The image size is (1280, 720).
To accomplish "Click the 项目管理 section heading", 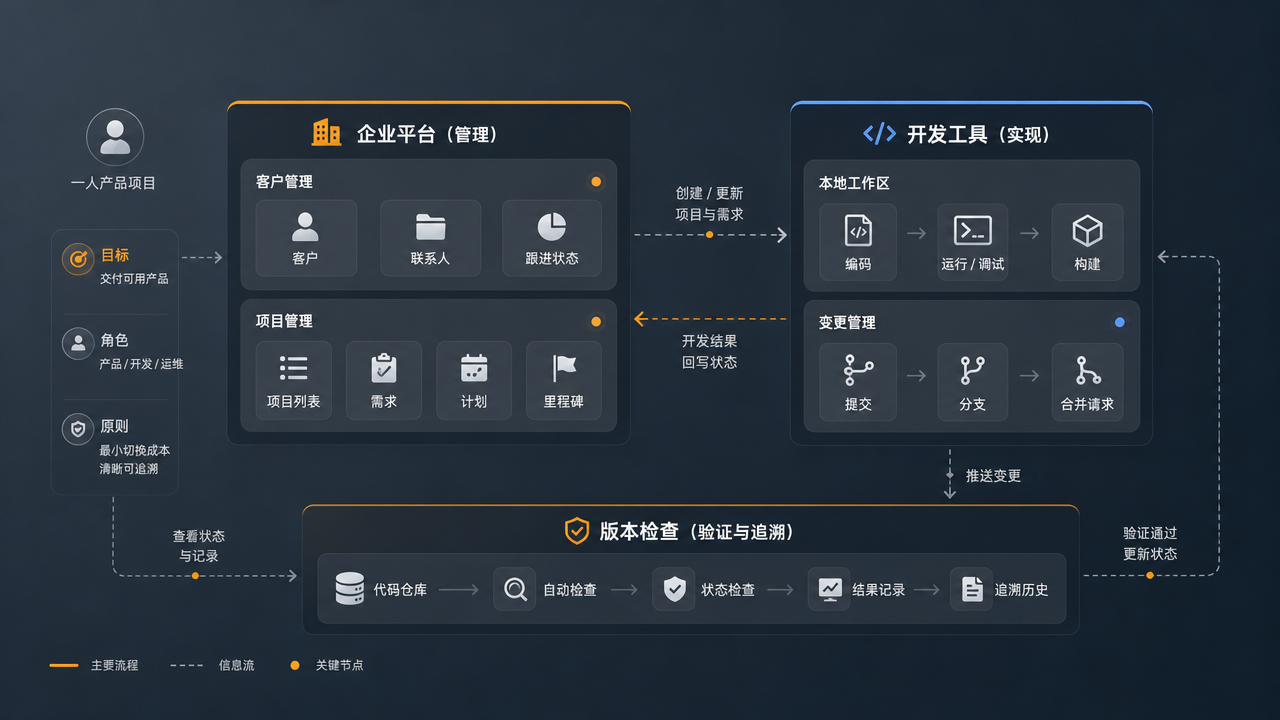I will [x=284, y=321].
